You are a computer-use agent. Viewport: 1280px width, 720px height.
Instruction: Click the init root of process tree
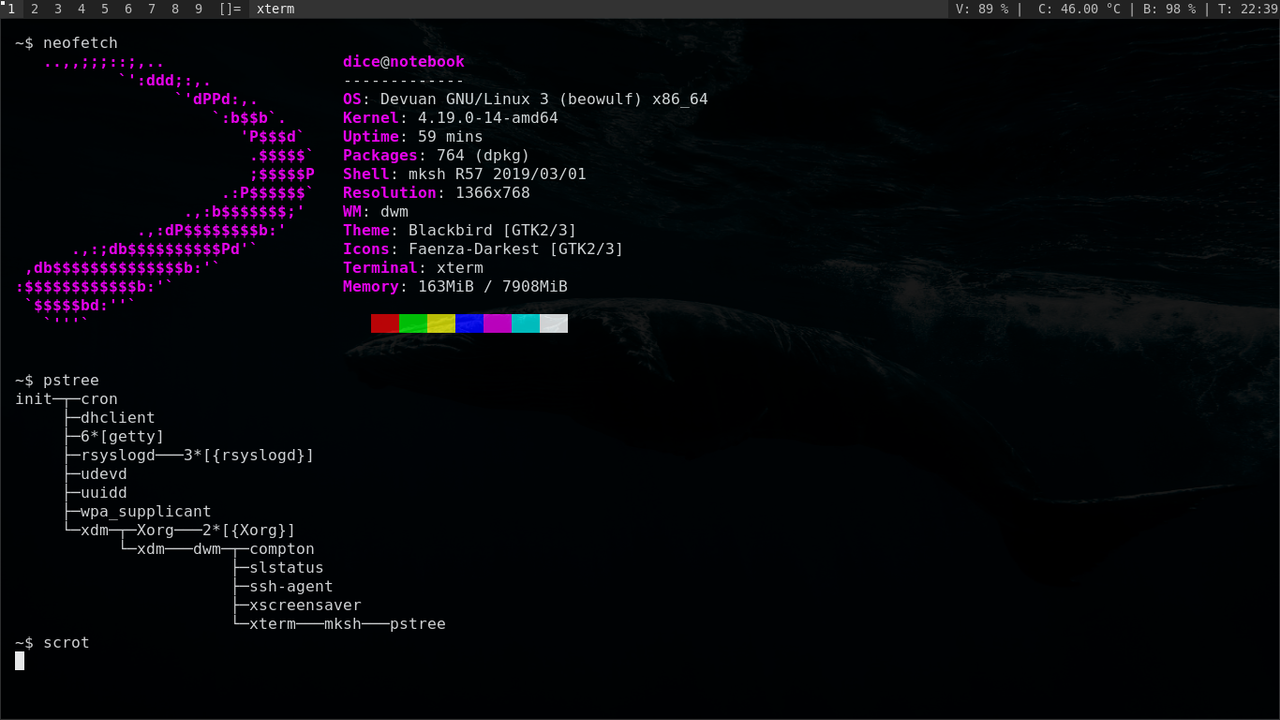(34, 399)
